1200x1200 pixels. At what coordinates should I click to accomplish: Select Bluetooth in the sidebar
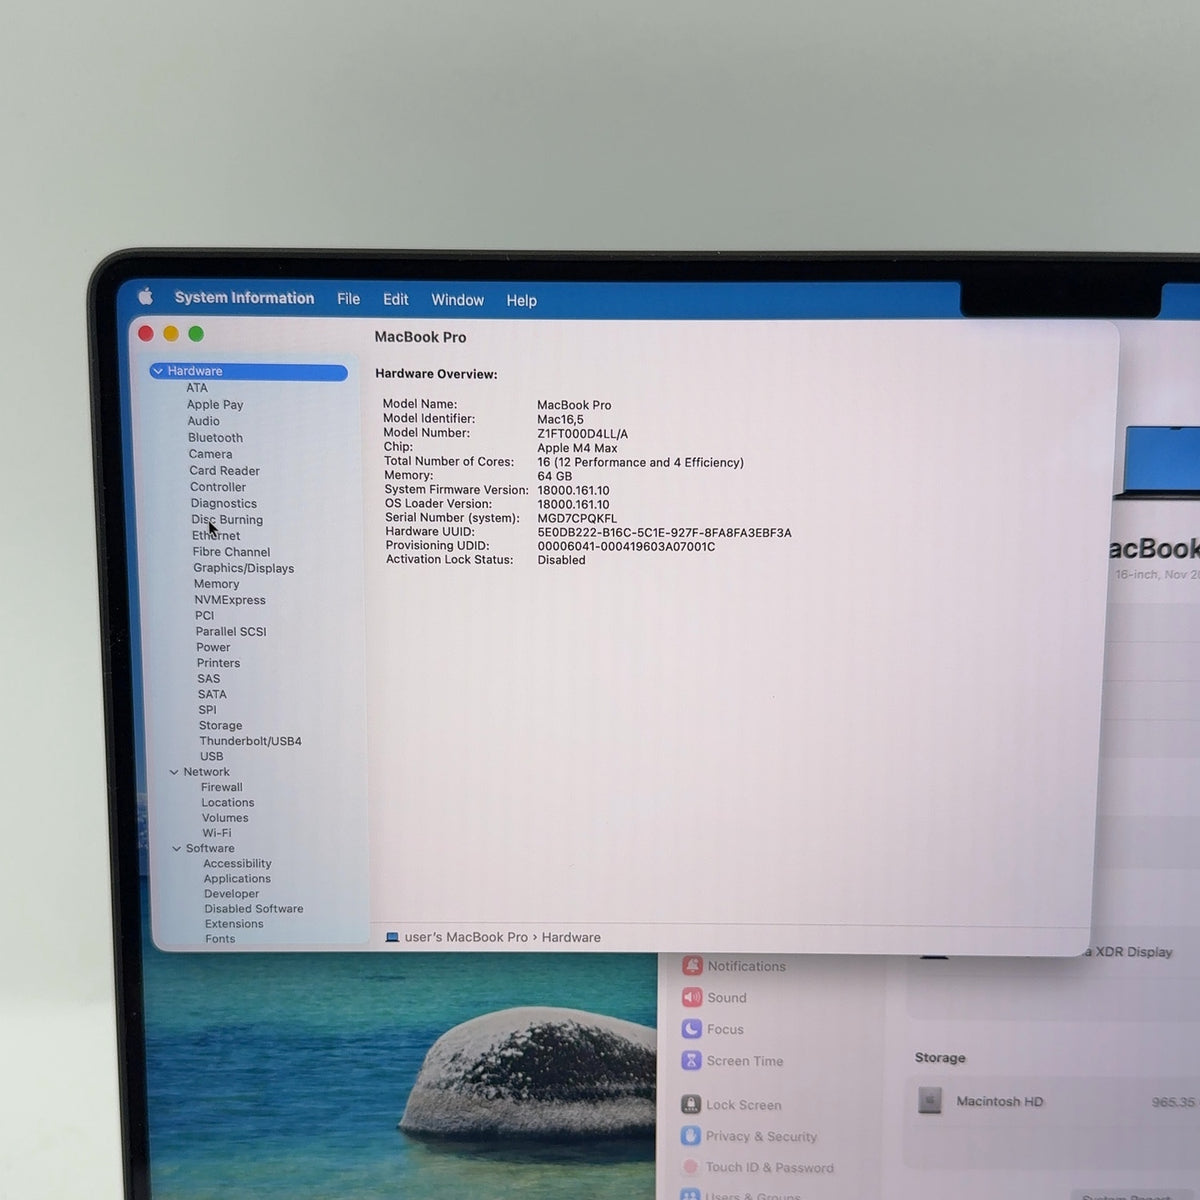click(x=215, y=438)
